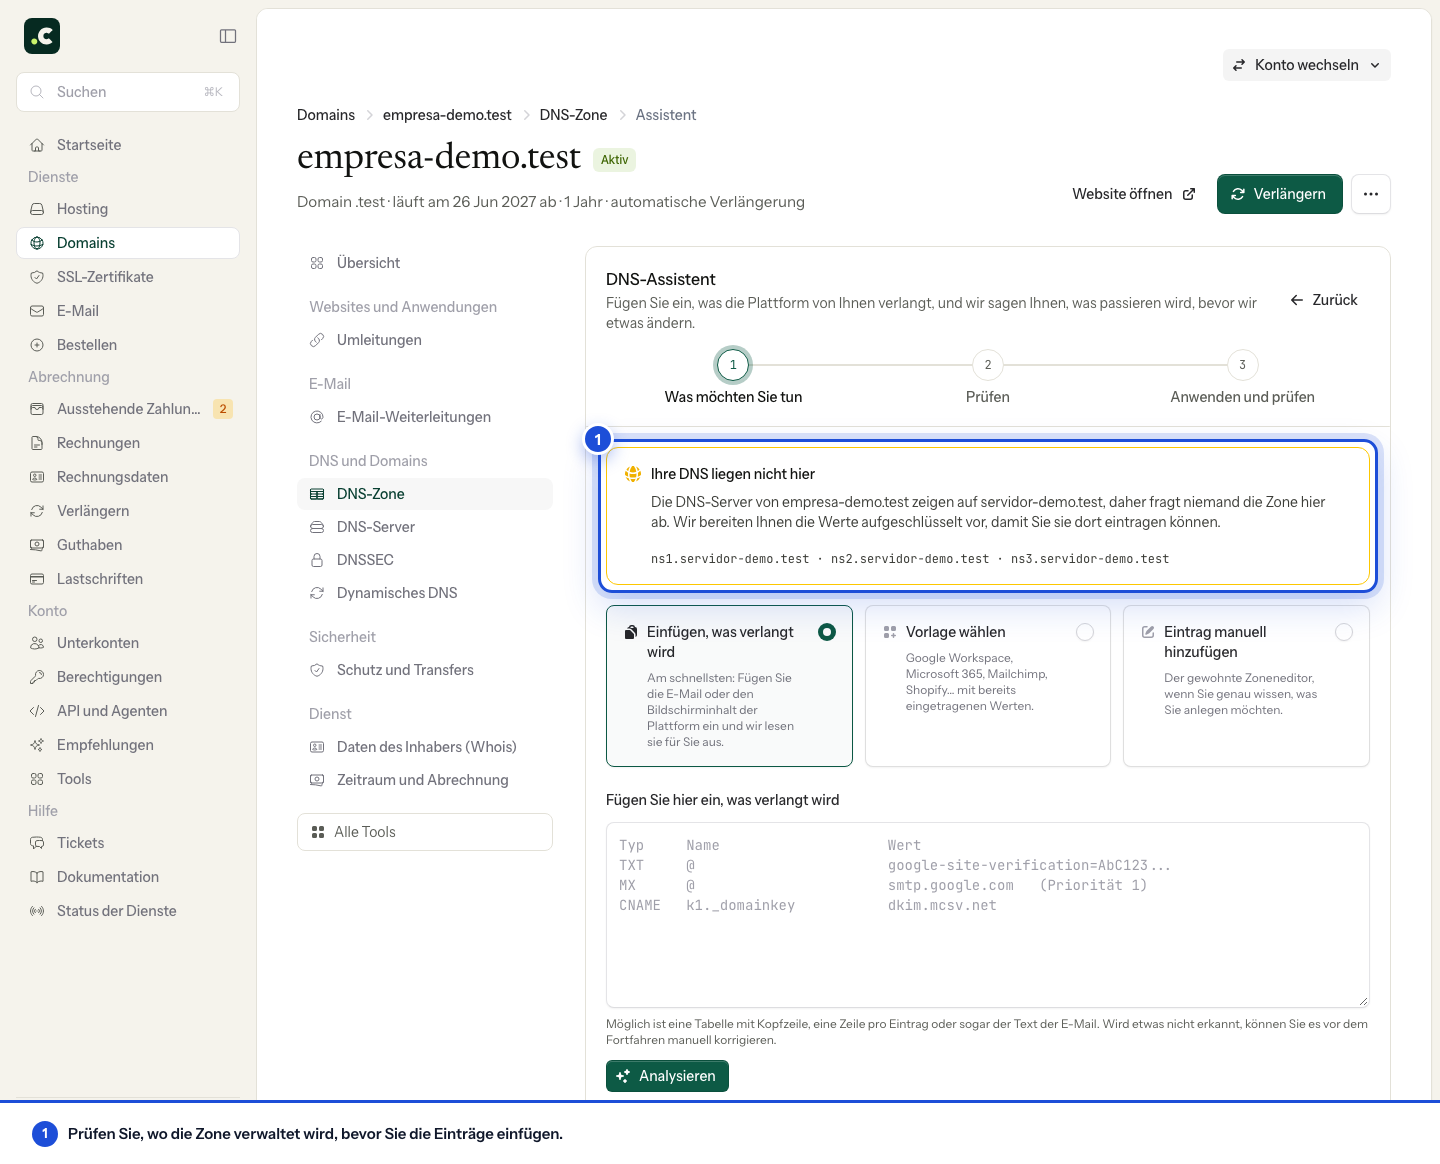1440x1164 pixels.
Task: Click the 'Alle Tools' button
Action: pos(425,832)
